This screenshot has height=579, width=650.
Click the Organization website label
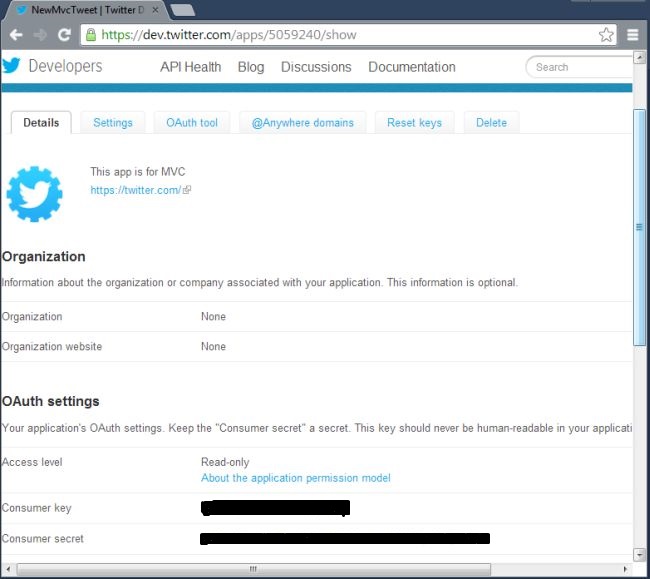pyautogui.click(x=52, y=346)
